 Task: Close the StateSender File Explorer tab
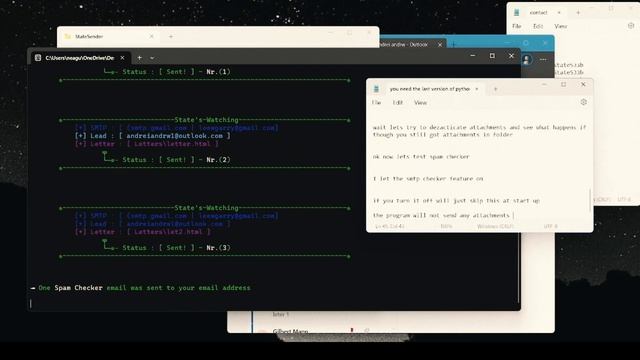click(152, 36)
